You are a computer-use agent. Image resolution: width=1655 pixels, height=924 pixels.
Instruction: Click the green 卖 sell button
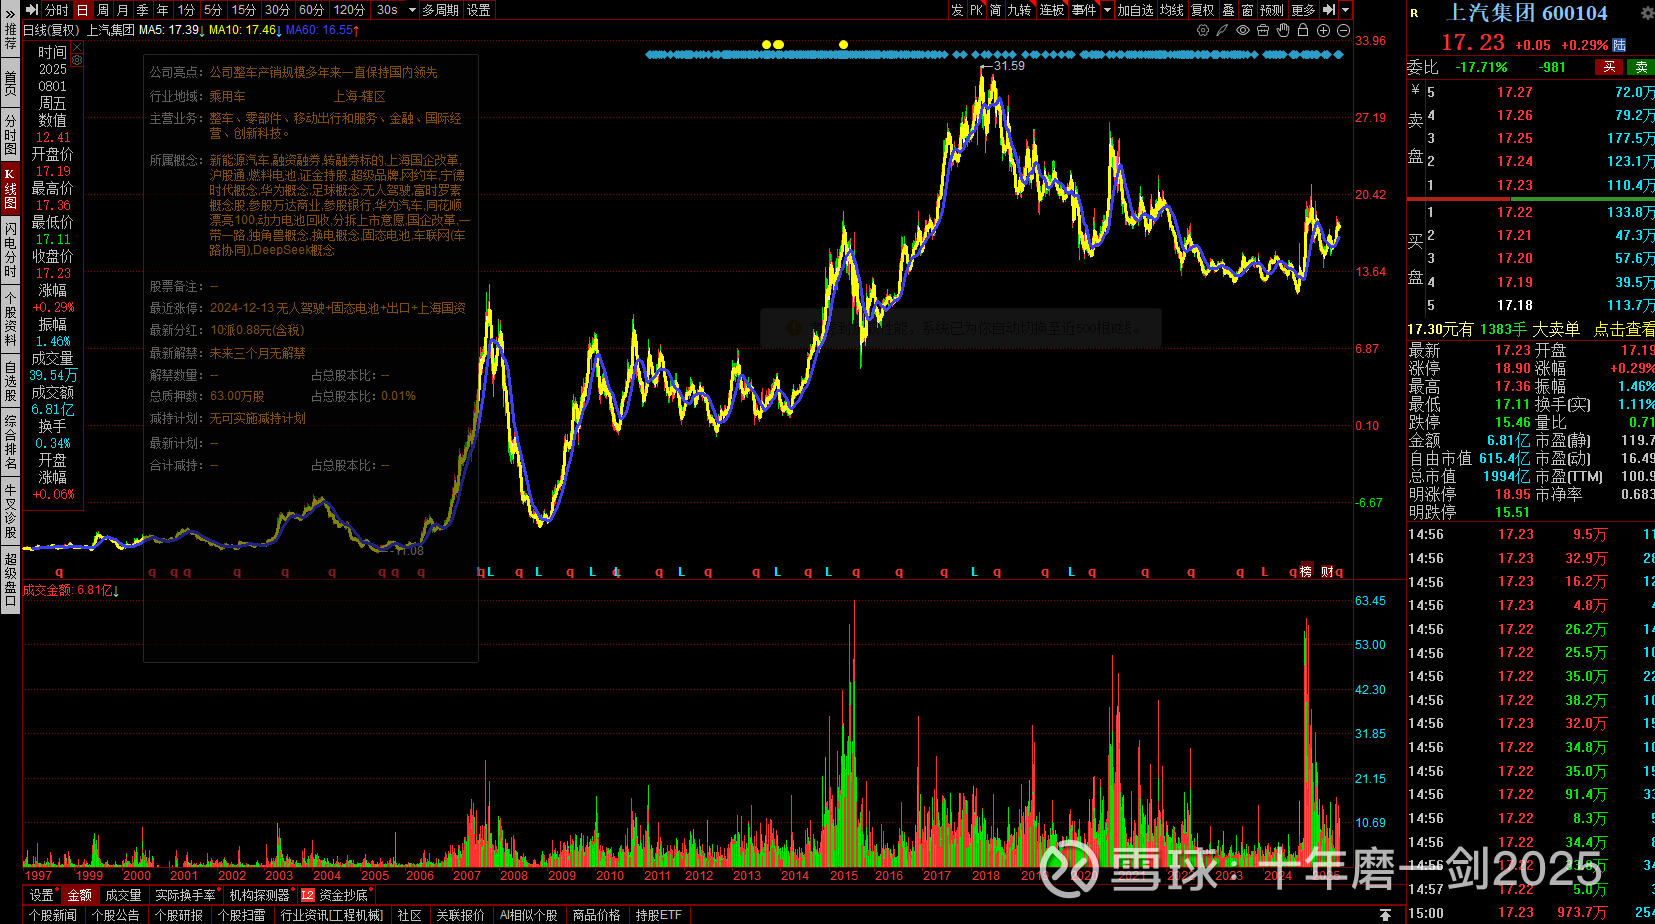(x=1641, y=67)
